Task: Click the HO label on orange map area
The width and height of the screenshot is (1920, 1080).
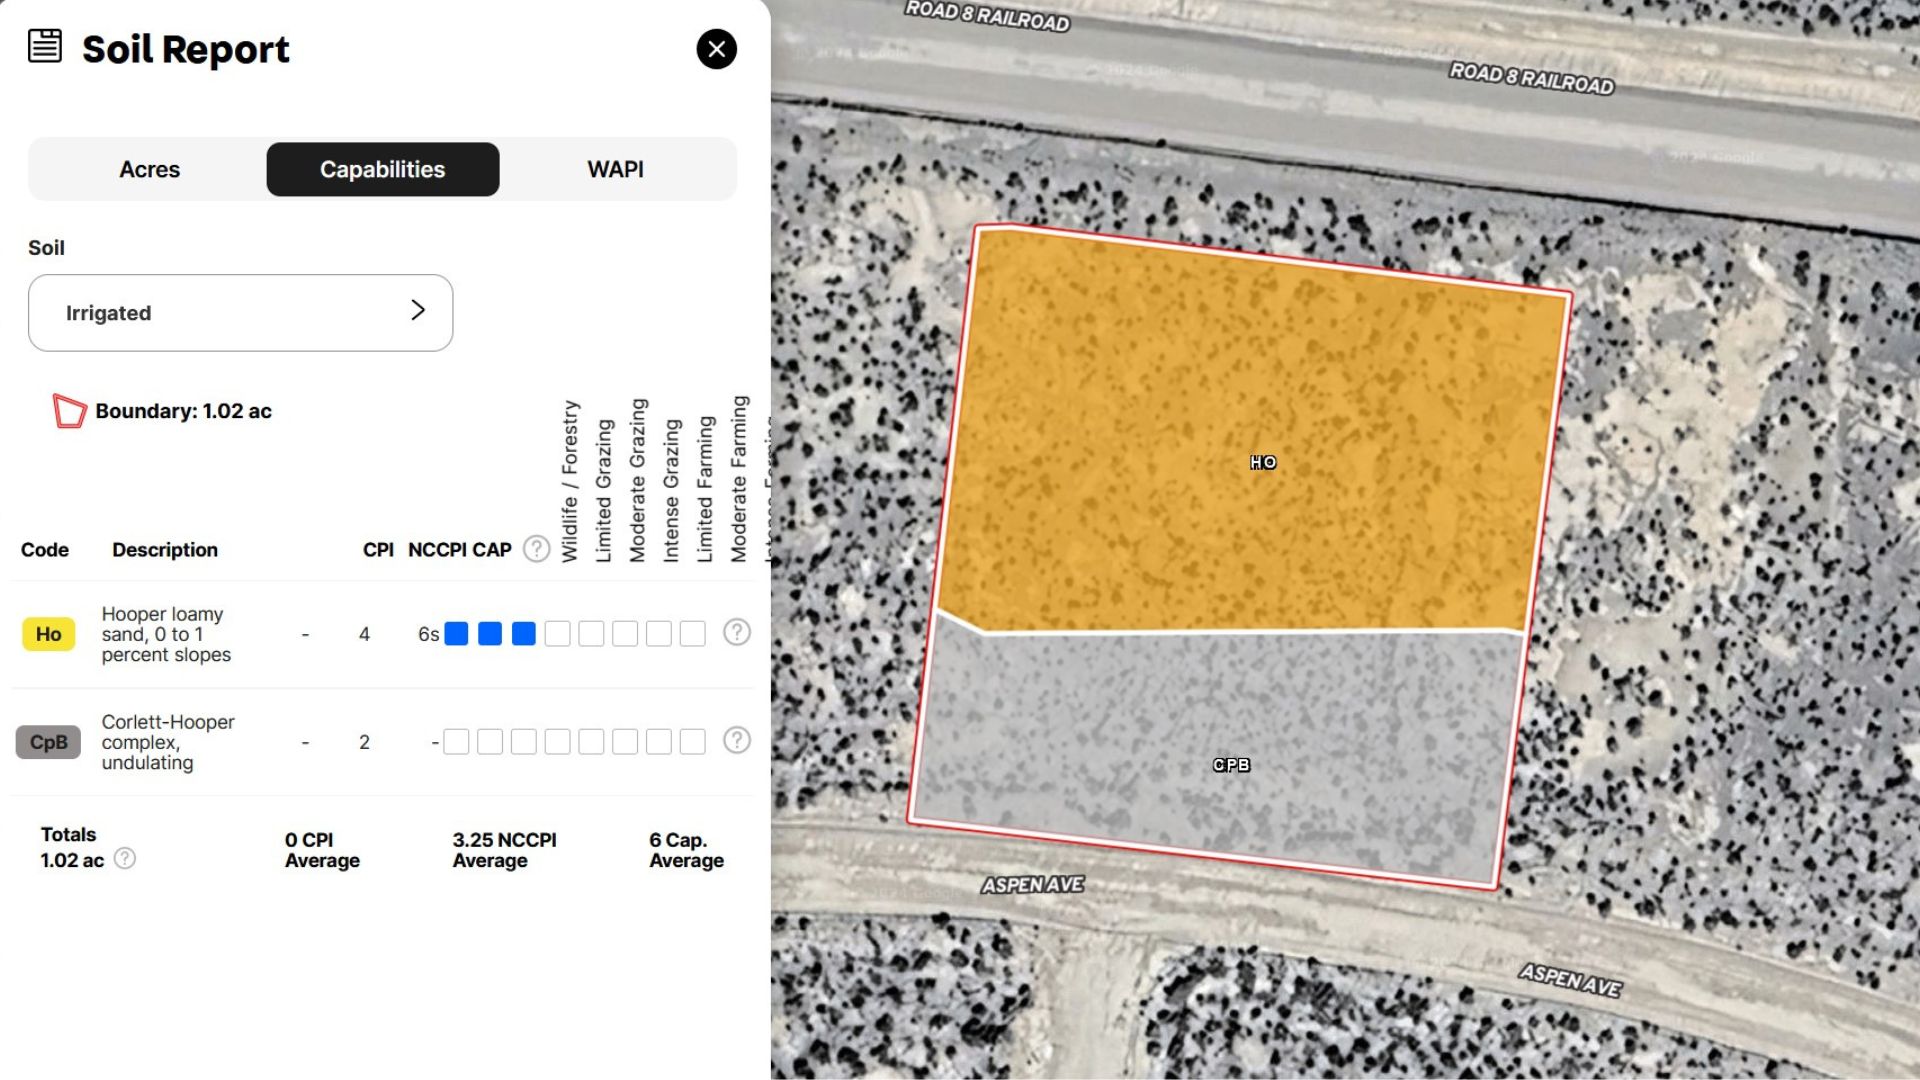Action: click(x=1263, y=462)
